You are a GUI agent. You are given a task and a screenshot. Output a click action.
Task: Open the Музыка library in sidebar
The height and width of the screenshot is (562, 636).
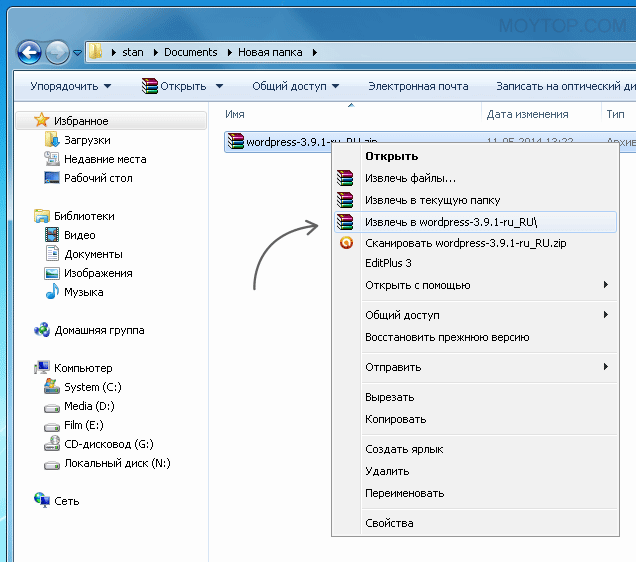(x=84, y=292)
